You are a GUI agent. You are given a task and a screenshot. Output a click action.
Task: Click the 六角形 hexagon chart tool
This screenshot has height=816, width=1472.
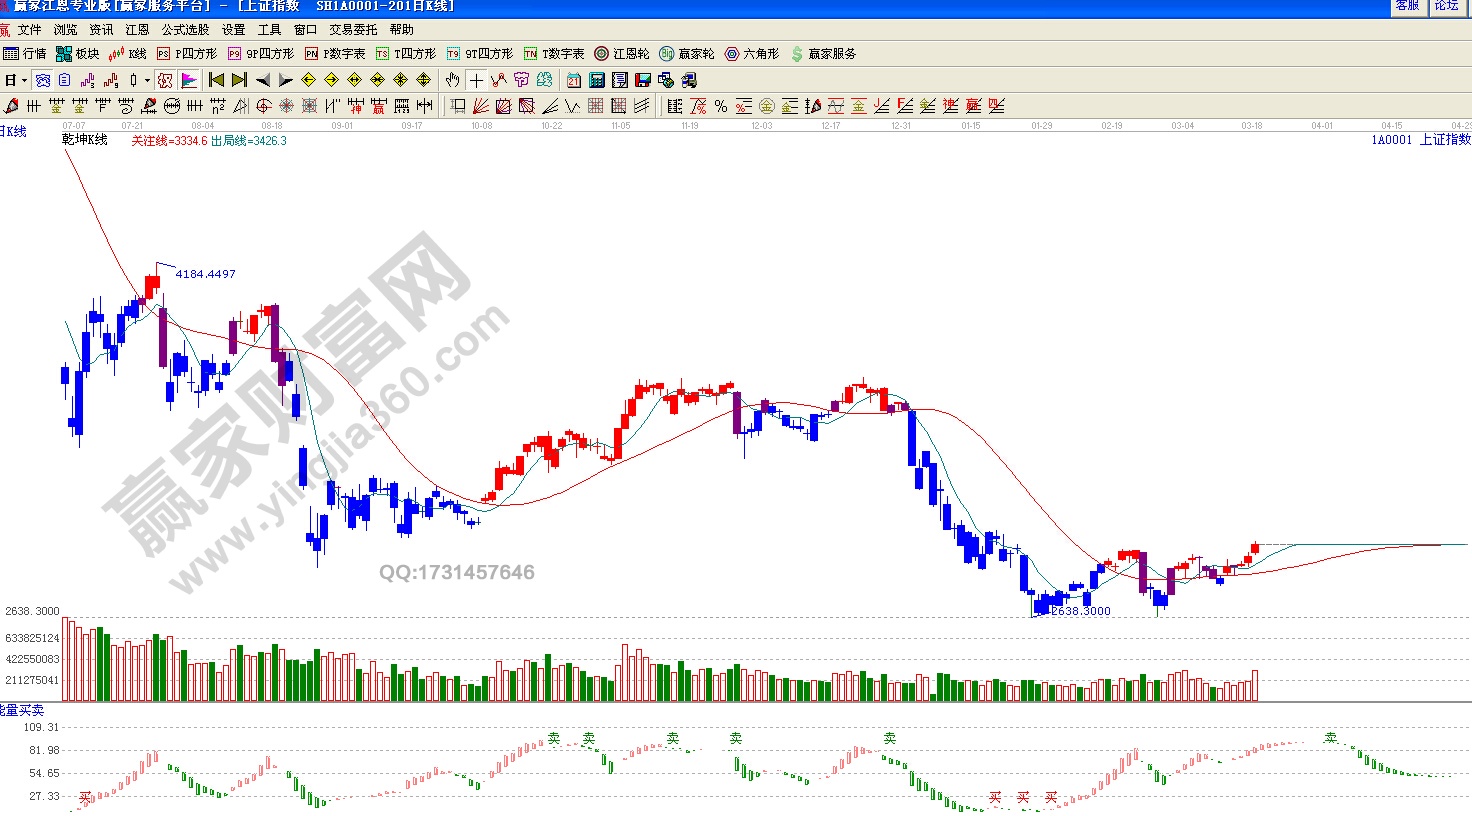(x=752, y=54)
